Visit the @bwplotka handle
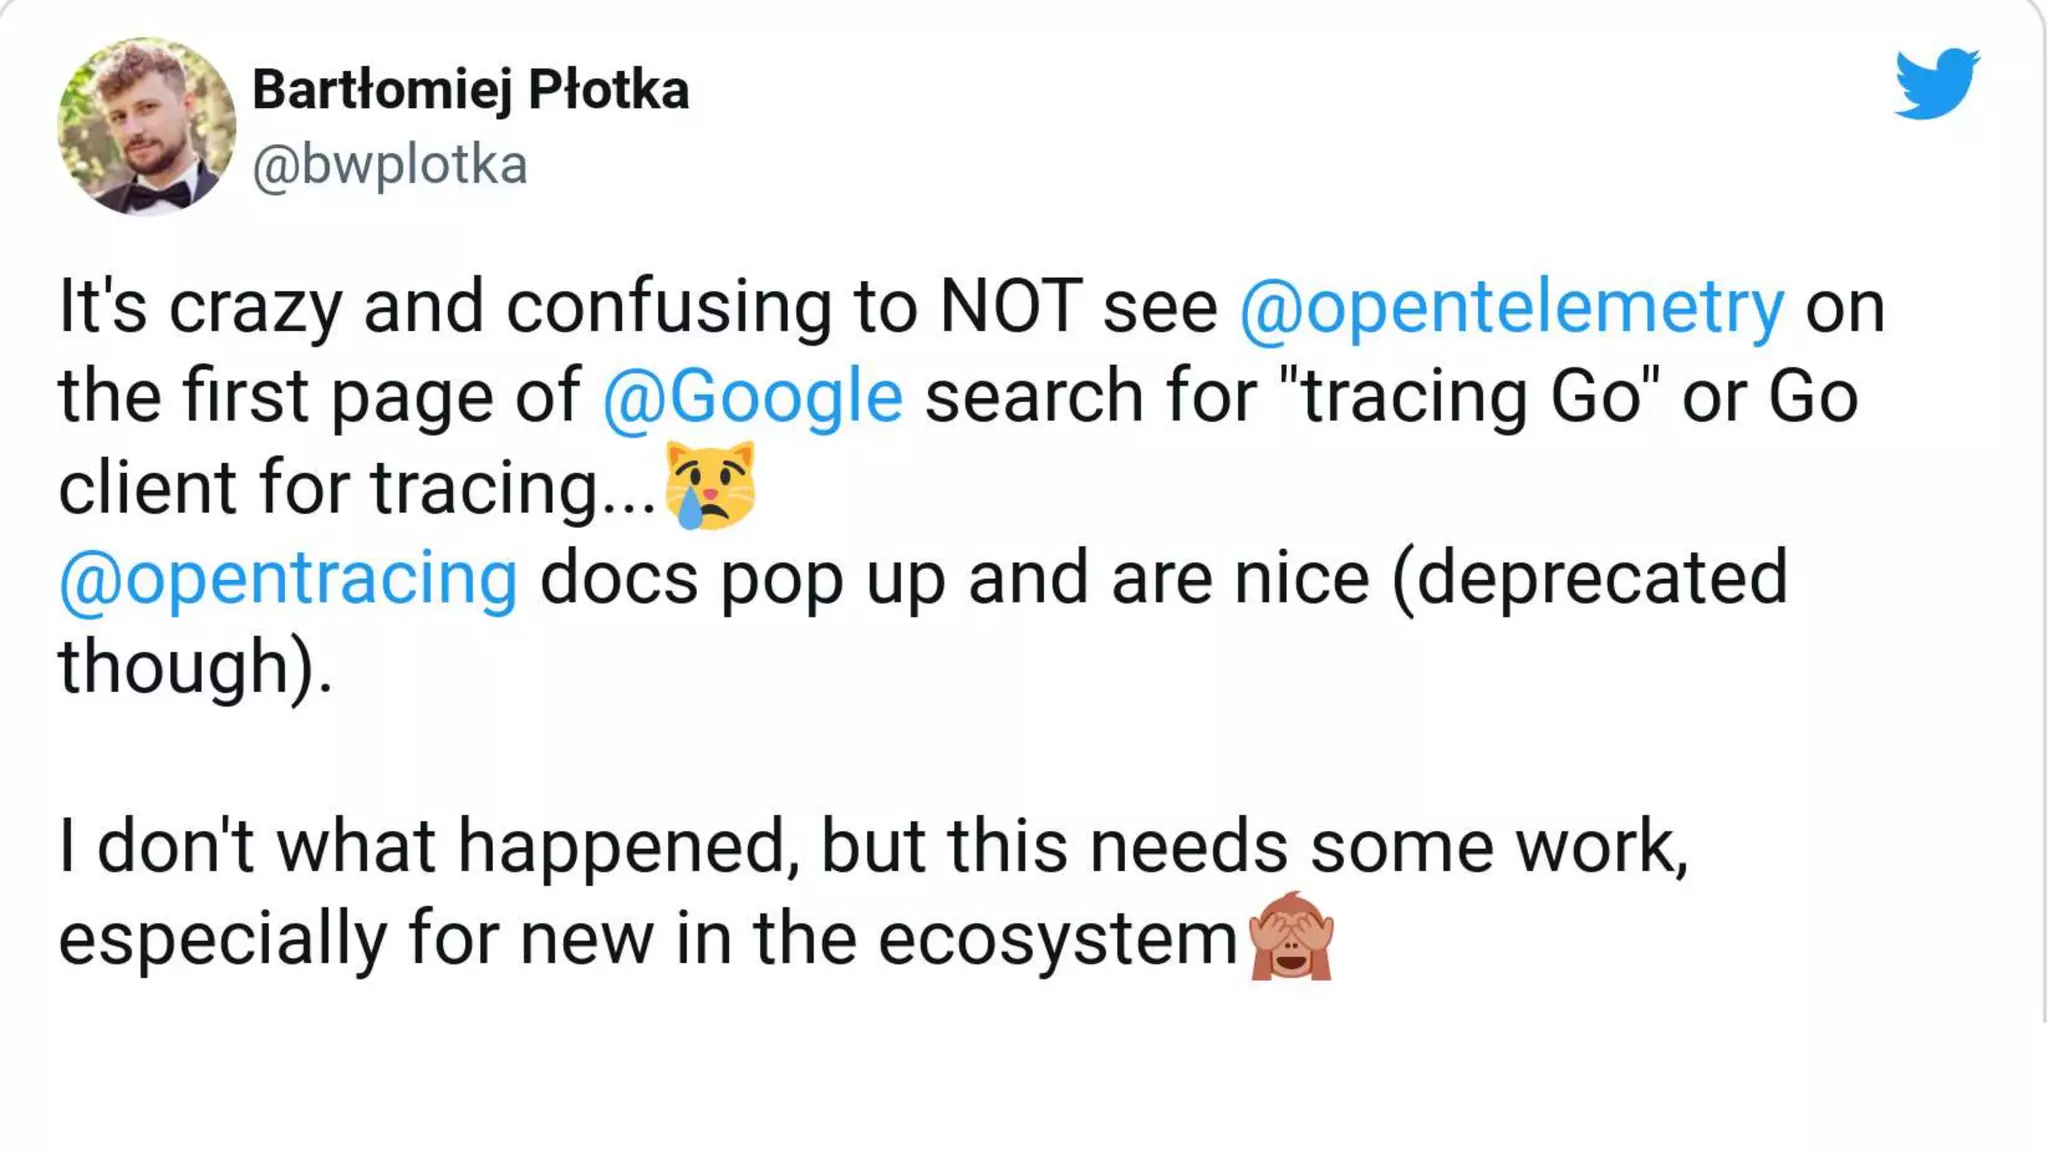This screenshot has width=2048, height=1152. pyautogui.click(x=389, y=165)
